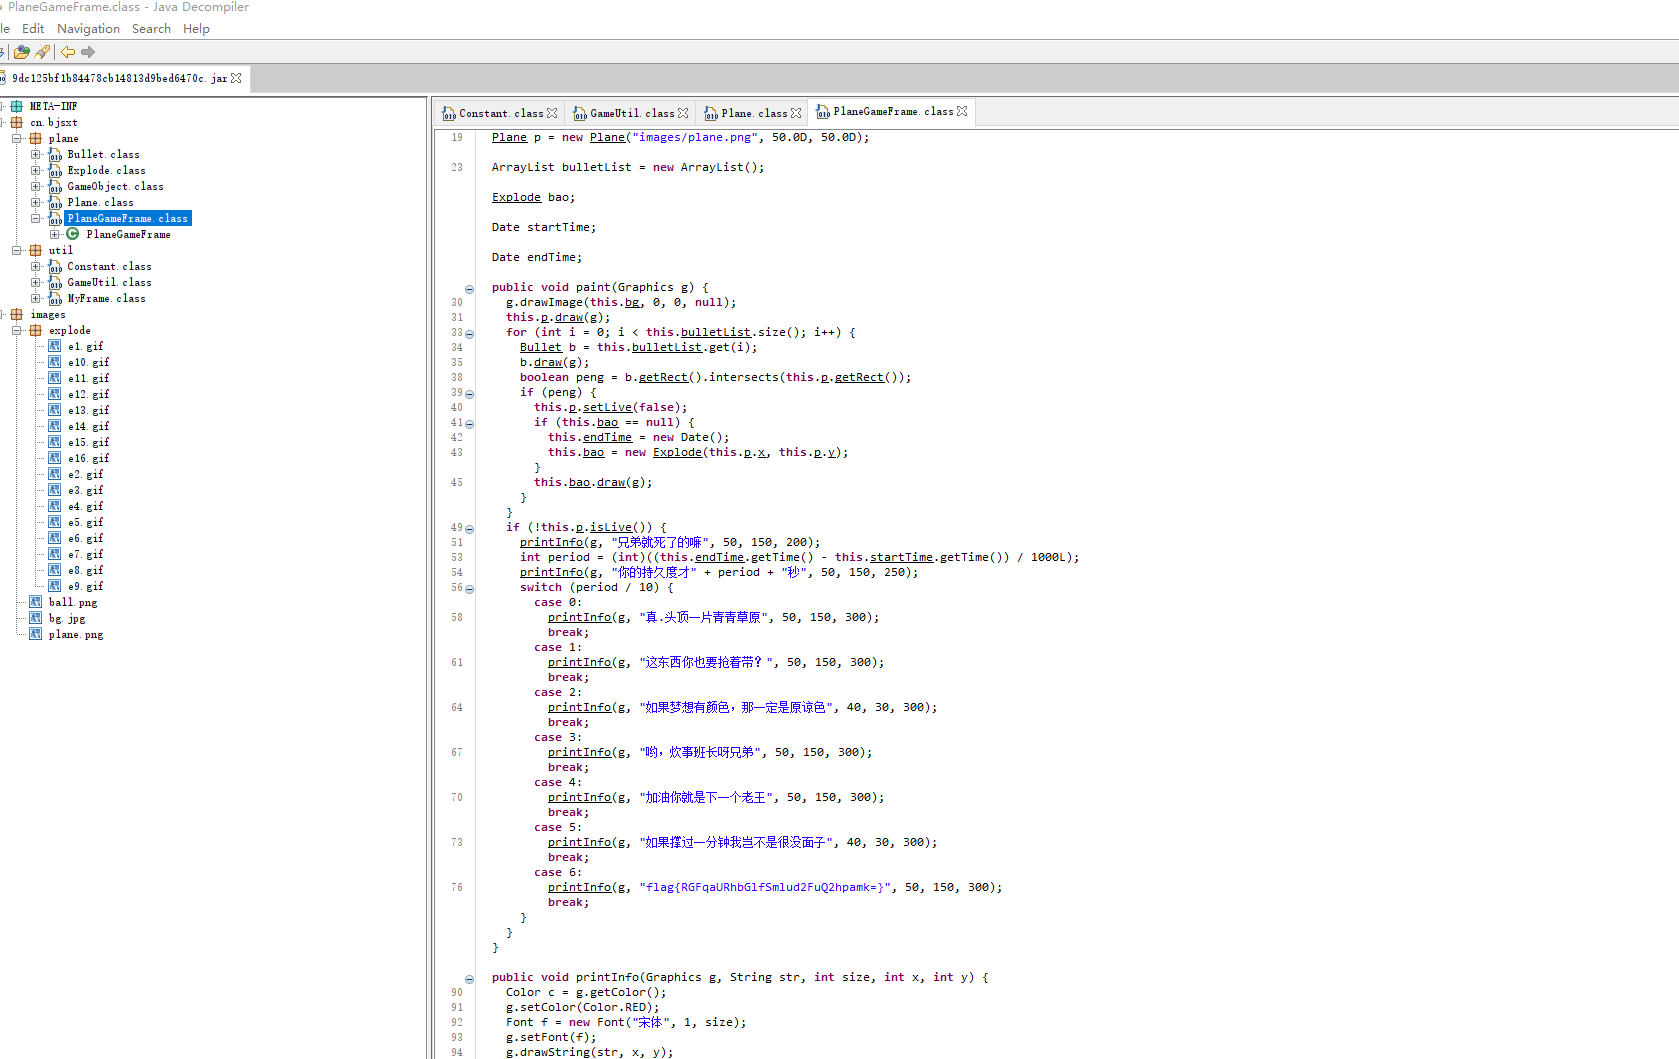Select the PlaneGameFrame class member node
This screenshot has height=1059, width=1679.
(128, 235)
